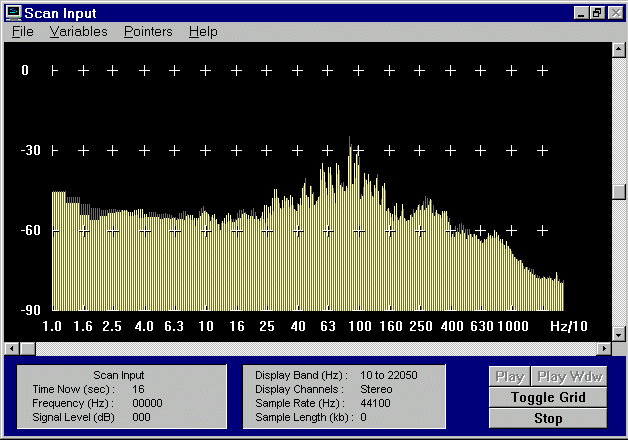Viewport: 628px width, 440px height.
Task: Click the vertical scrollbar thumb
Action: pos(619,191)
